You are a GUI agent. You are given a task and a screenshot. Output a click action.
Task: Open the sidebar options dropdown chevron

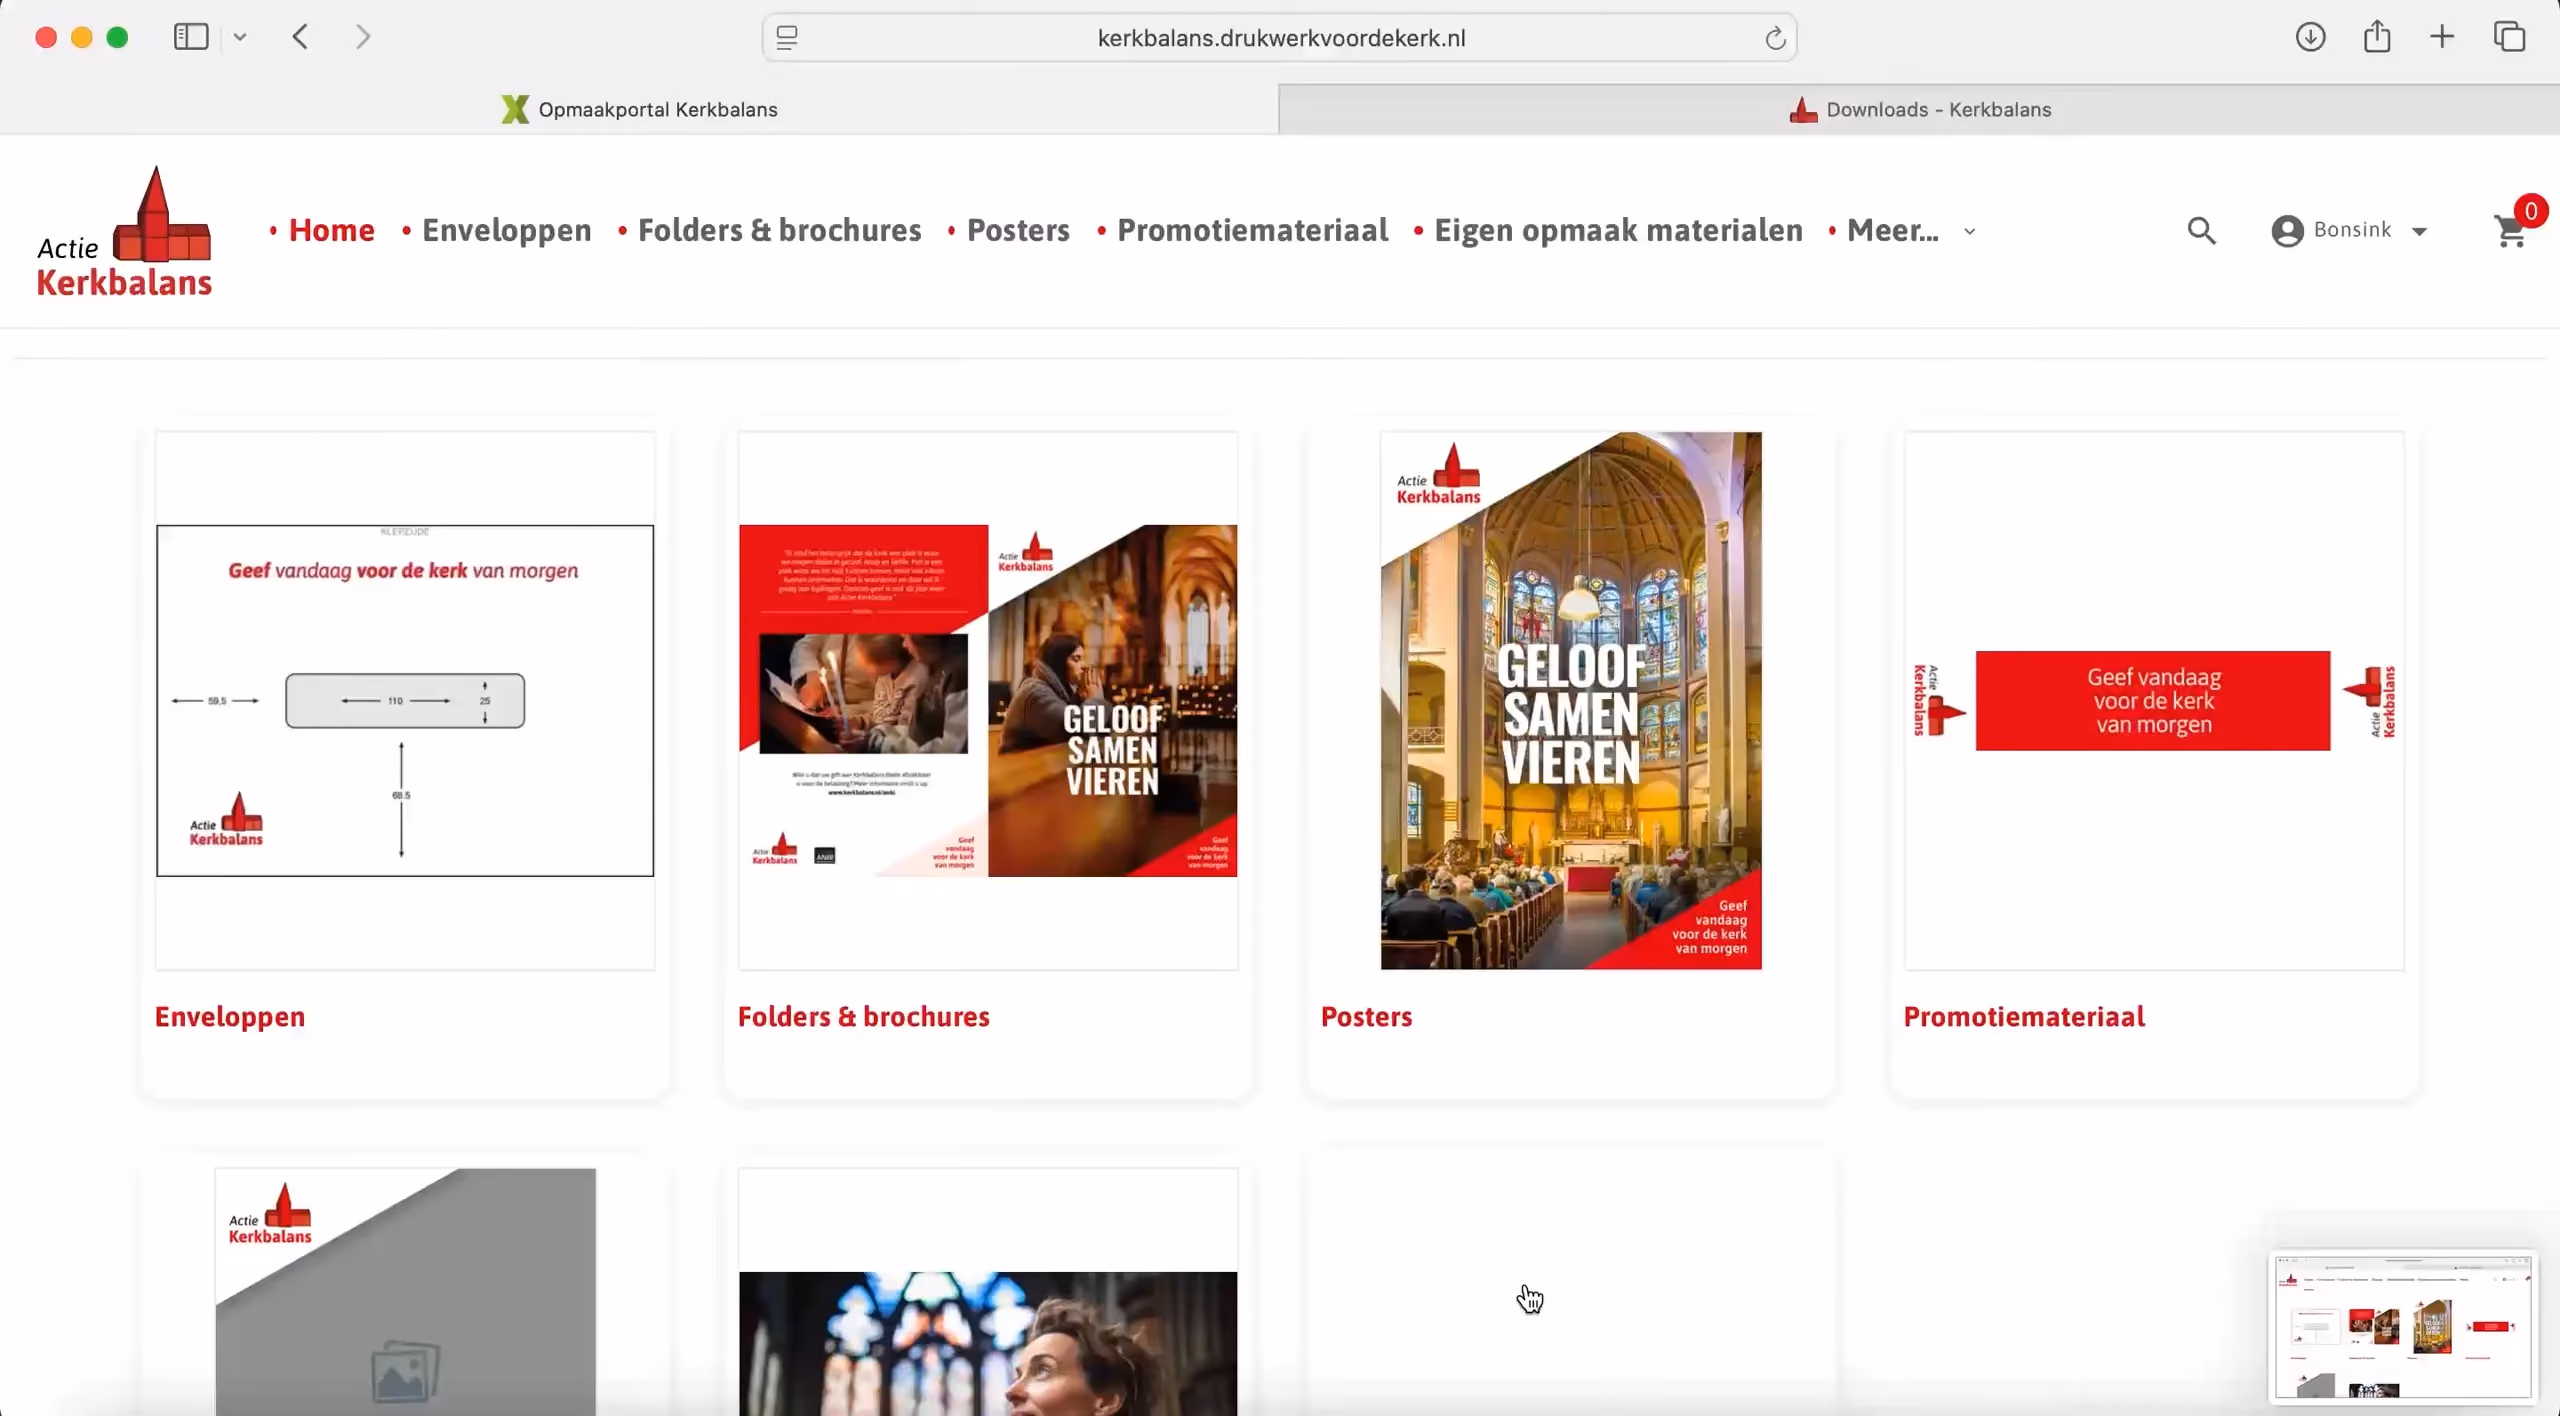[x=240, y=38]
